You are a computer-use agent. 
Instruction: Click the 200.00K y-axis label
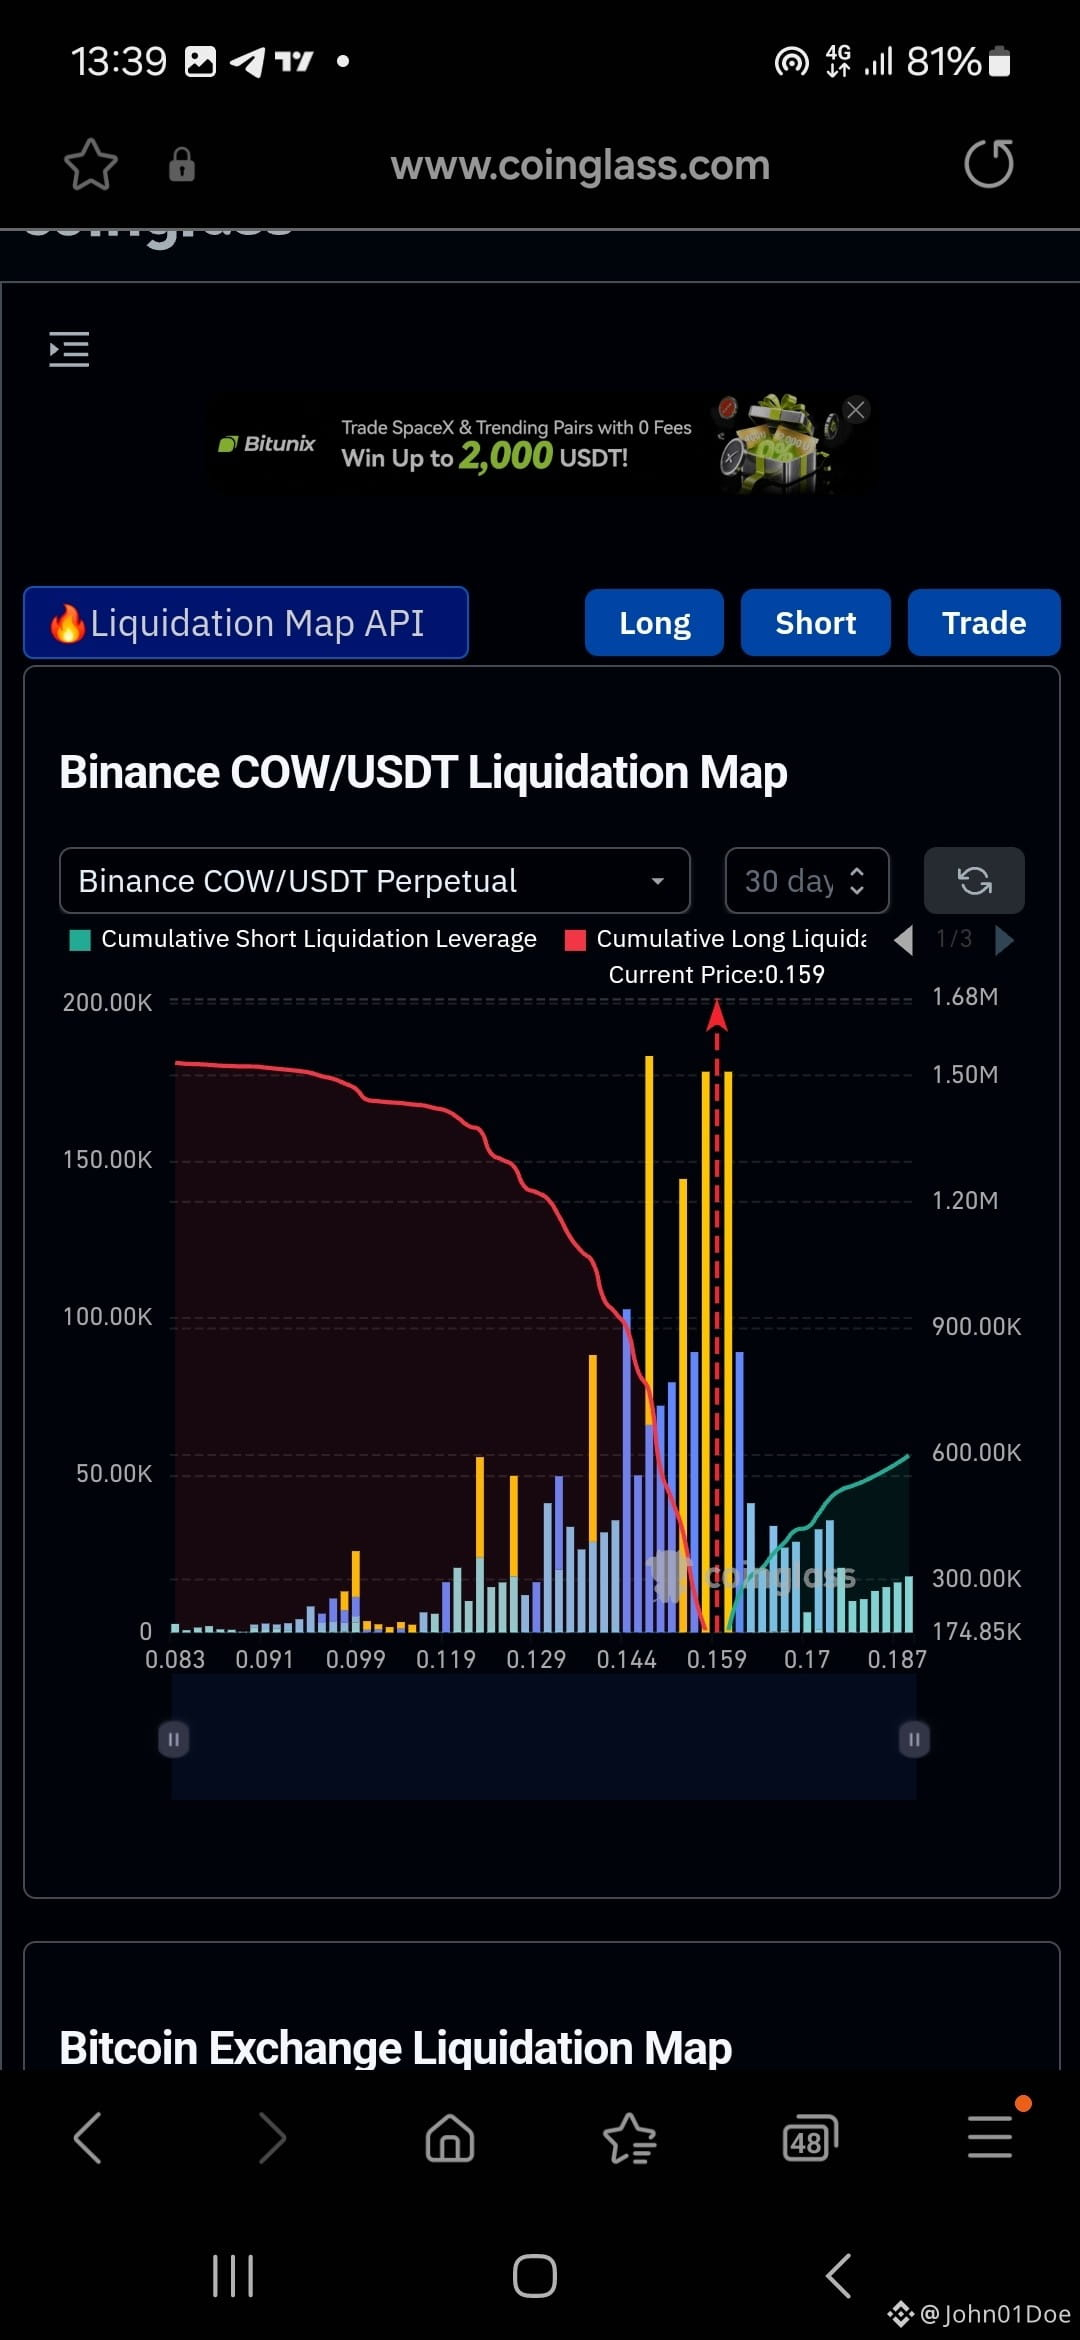[x=108, y=1002]
